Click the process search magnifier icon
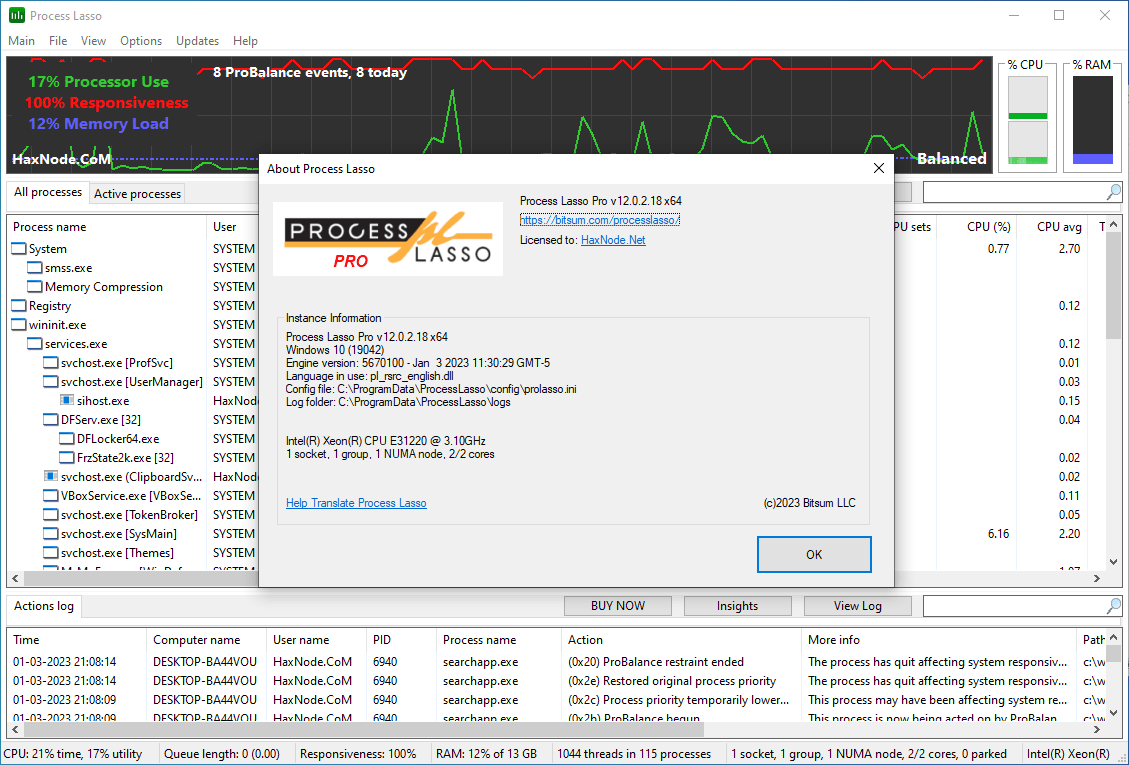Image resolution: width=1129 pixels, height=765 pixels. pos(1113,192)
